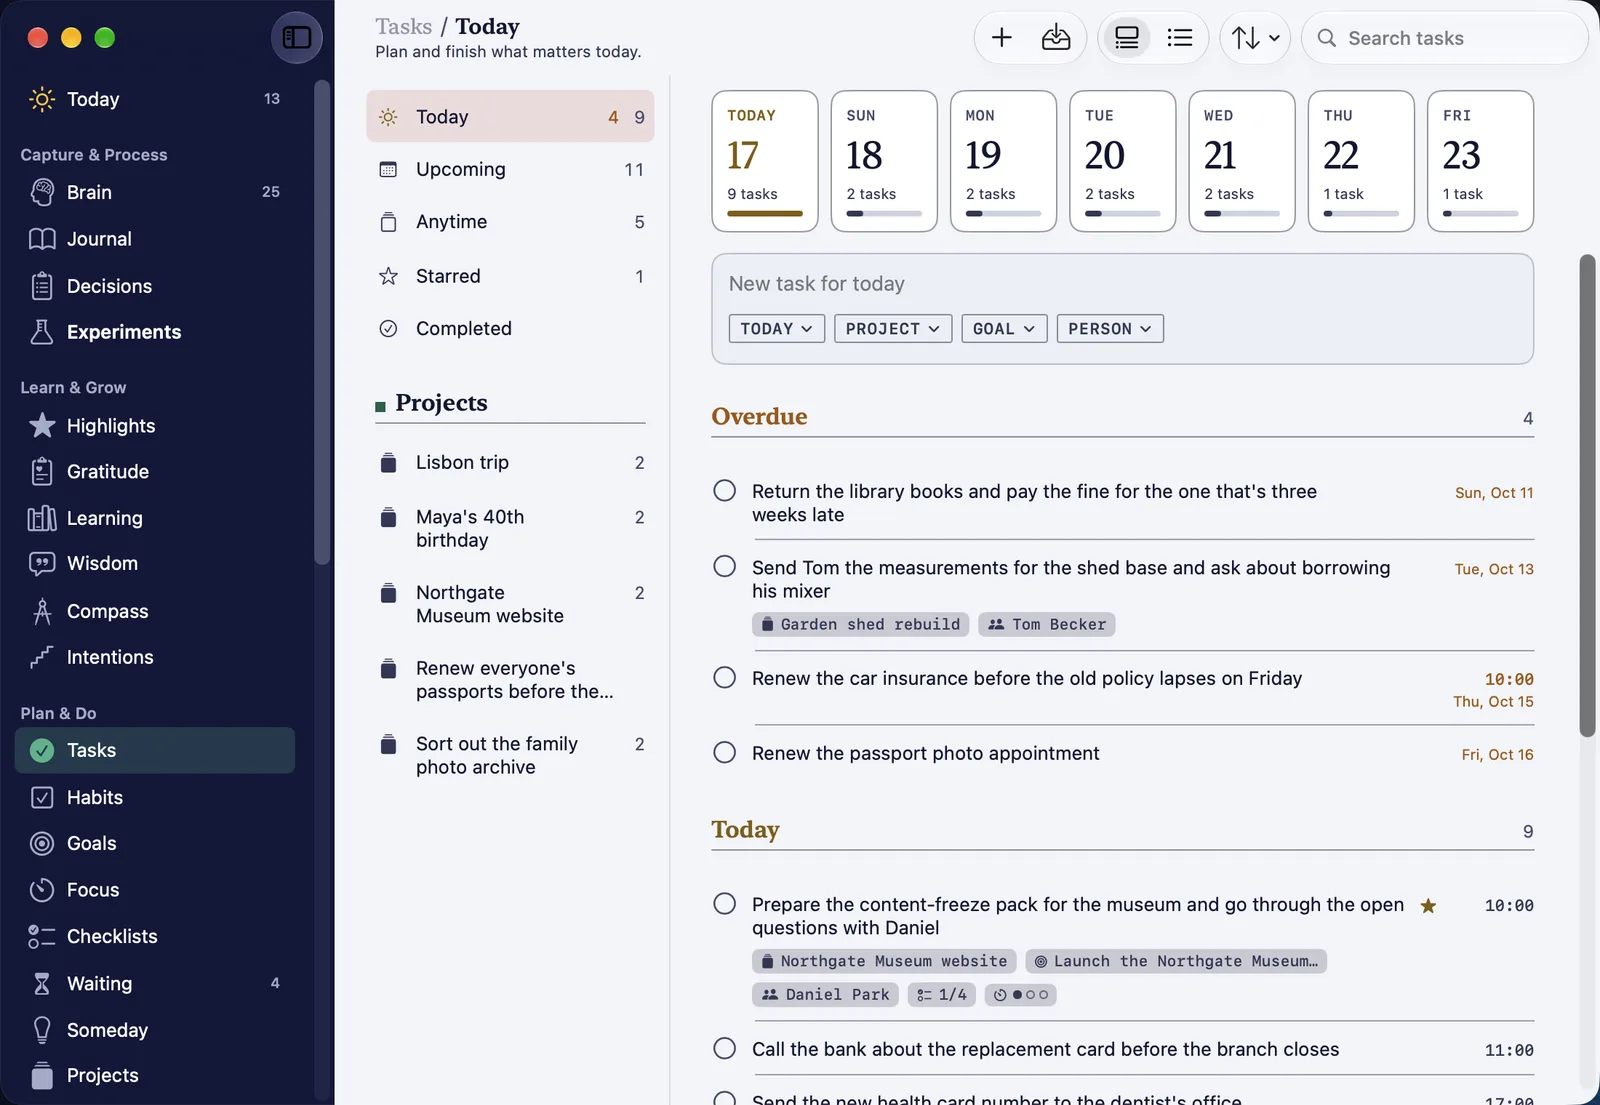Switch to list view icon

point(1180,38)
